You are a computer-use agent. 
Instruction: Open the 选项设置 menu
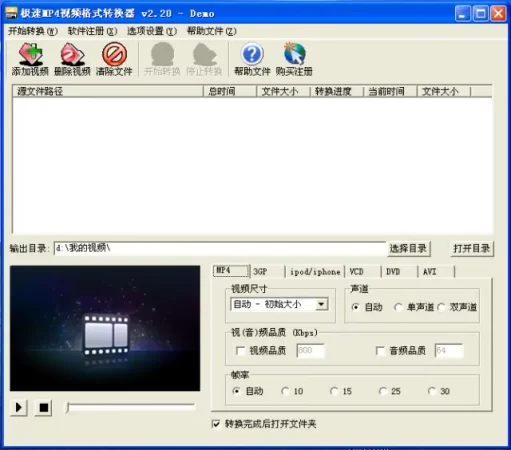[152, 31]
